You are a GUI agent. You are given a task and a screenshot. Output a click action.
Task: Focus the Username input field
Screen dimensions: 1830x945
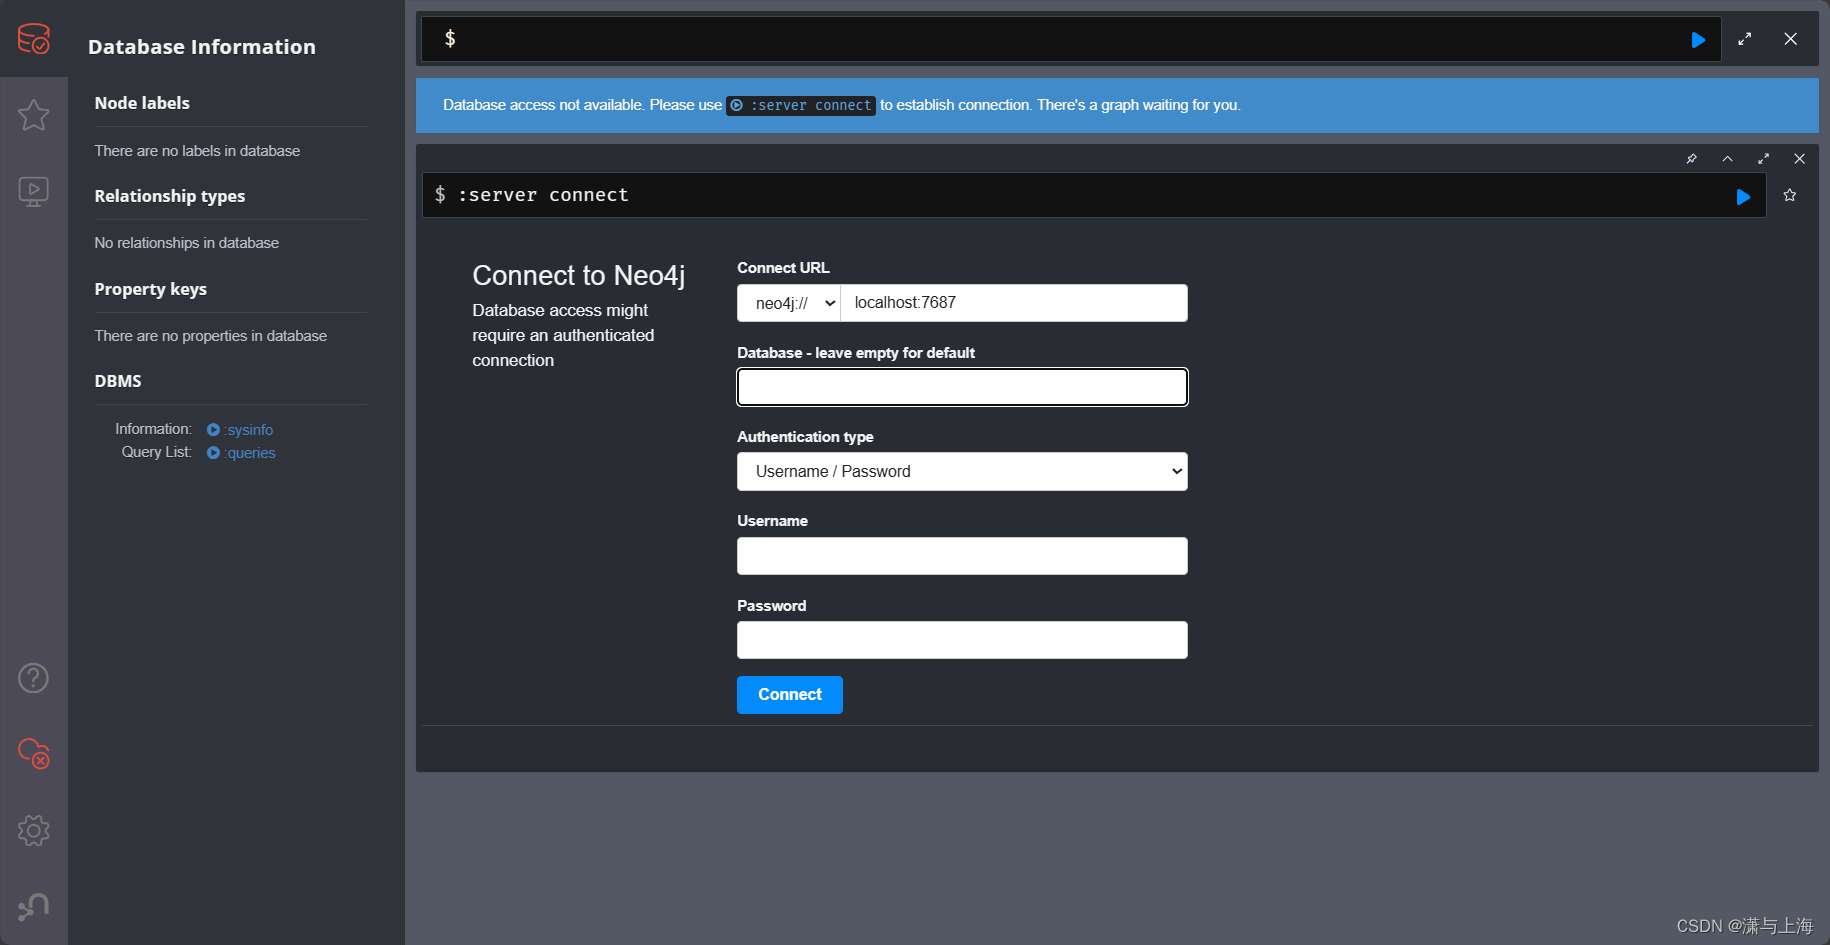962,556
